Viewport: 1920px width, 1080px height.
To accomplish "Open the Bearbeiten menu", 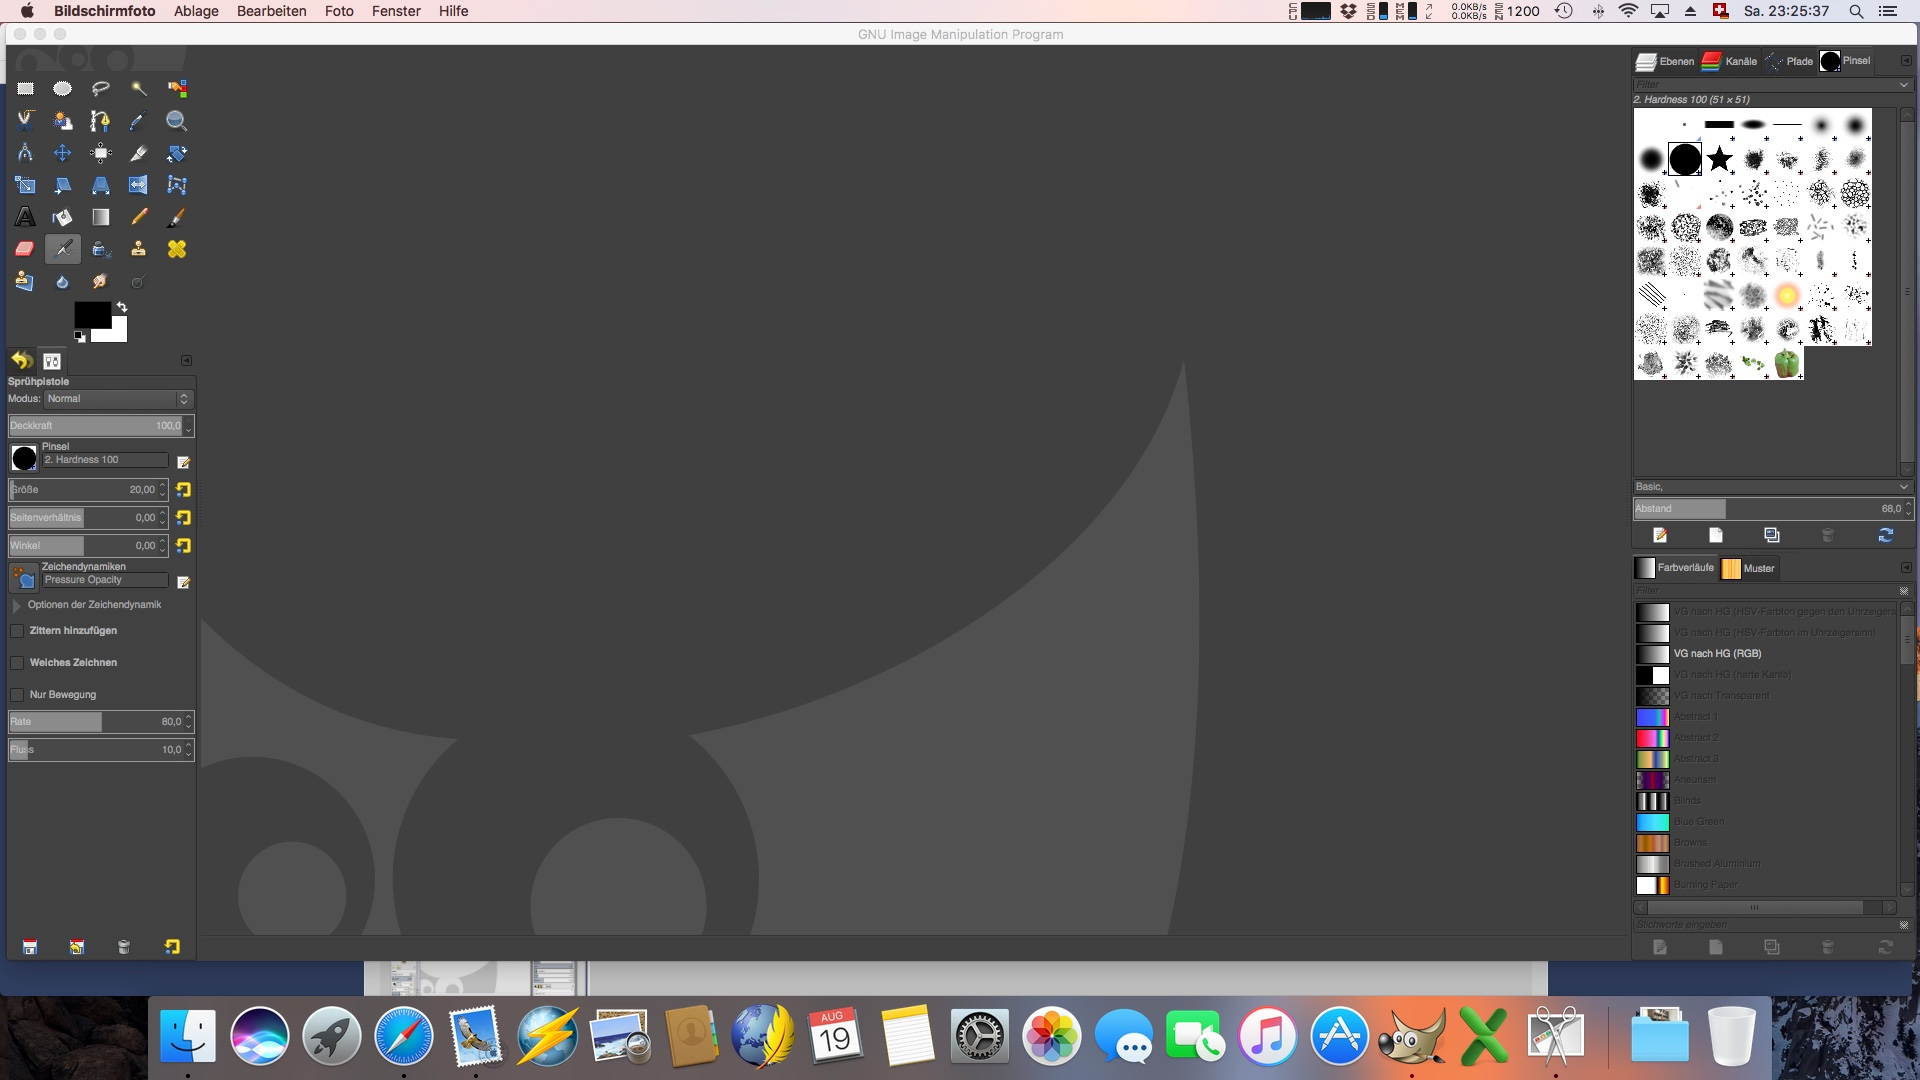I will click(271, 11).
